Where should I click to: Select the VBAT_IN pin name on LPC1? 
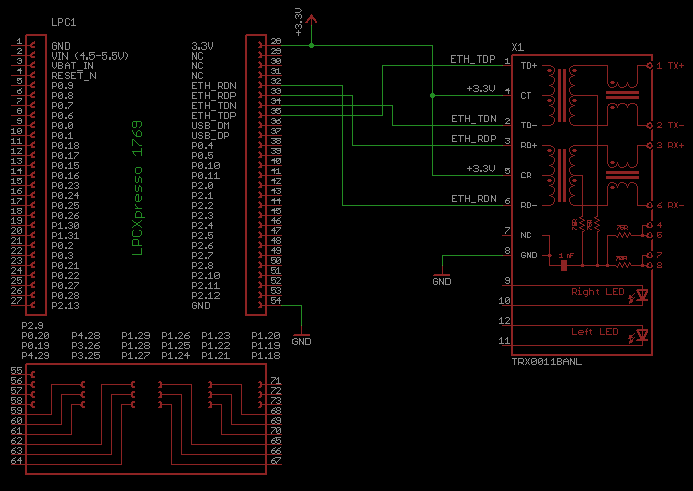tap(73, 65)
